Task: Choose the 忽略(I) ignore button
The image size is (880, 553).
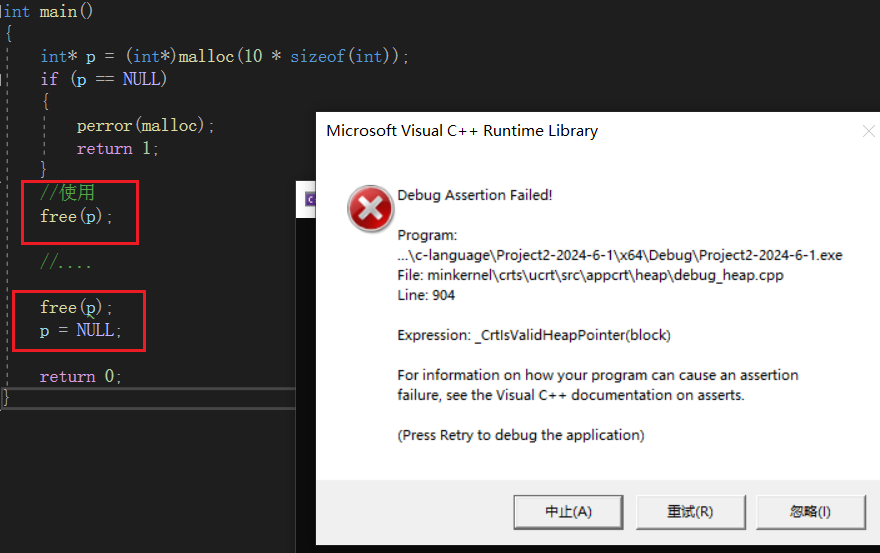Action: click(x=810, y=511)
